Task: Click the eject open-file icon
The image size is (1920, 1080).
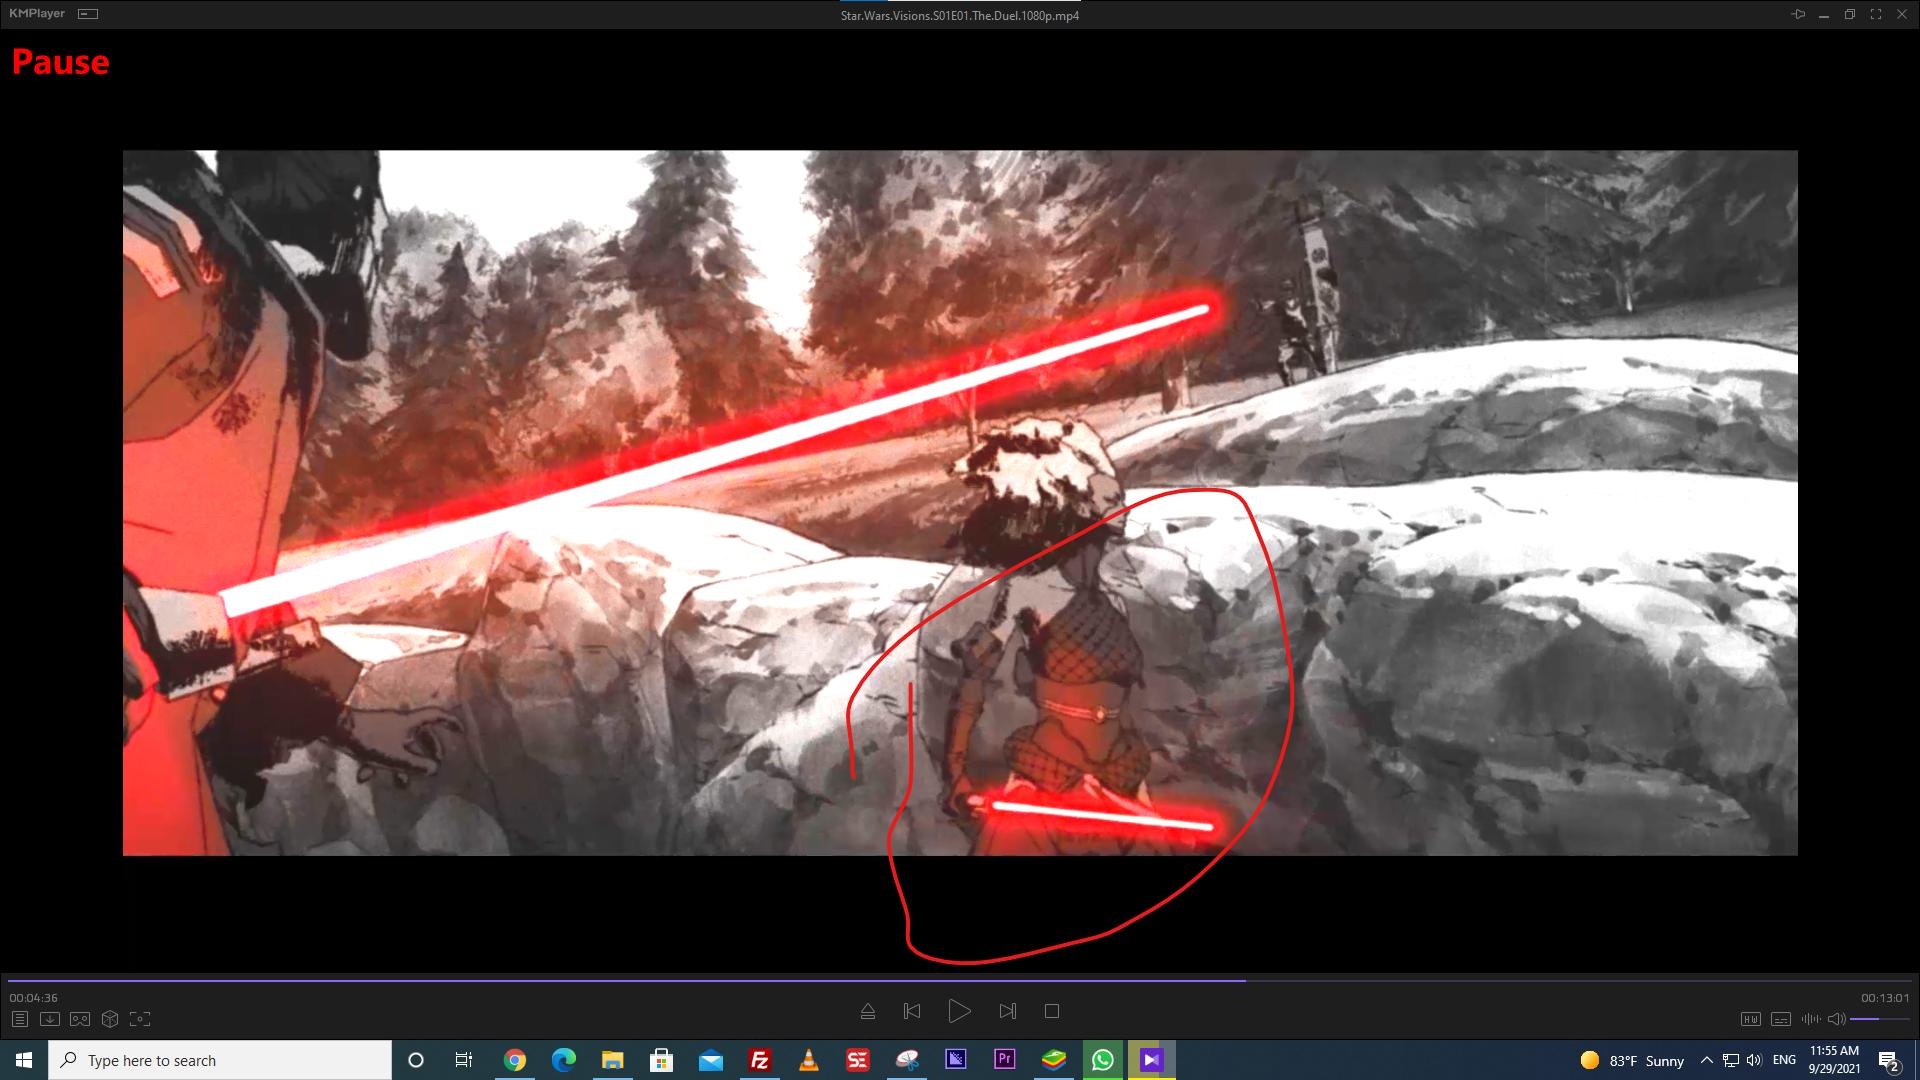Action: click(868, 1011)
